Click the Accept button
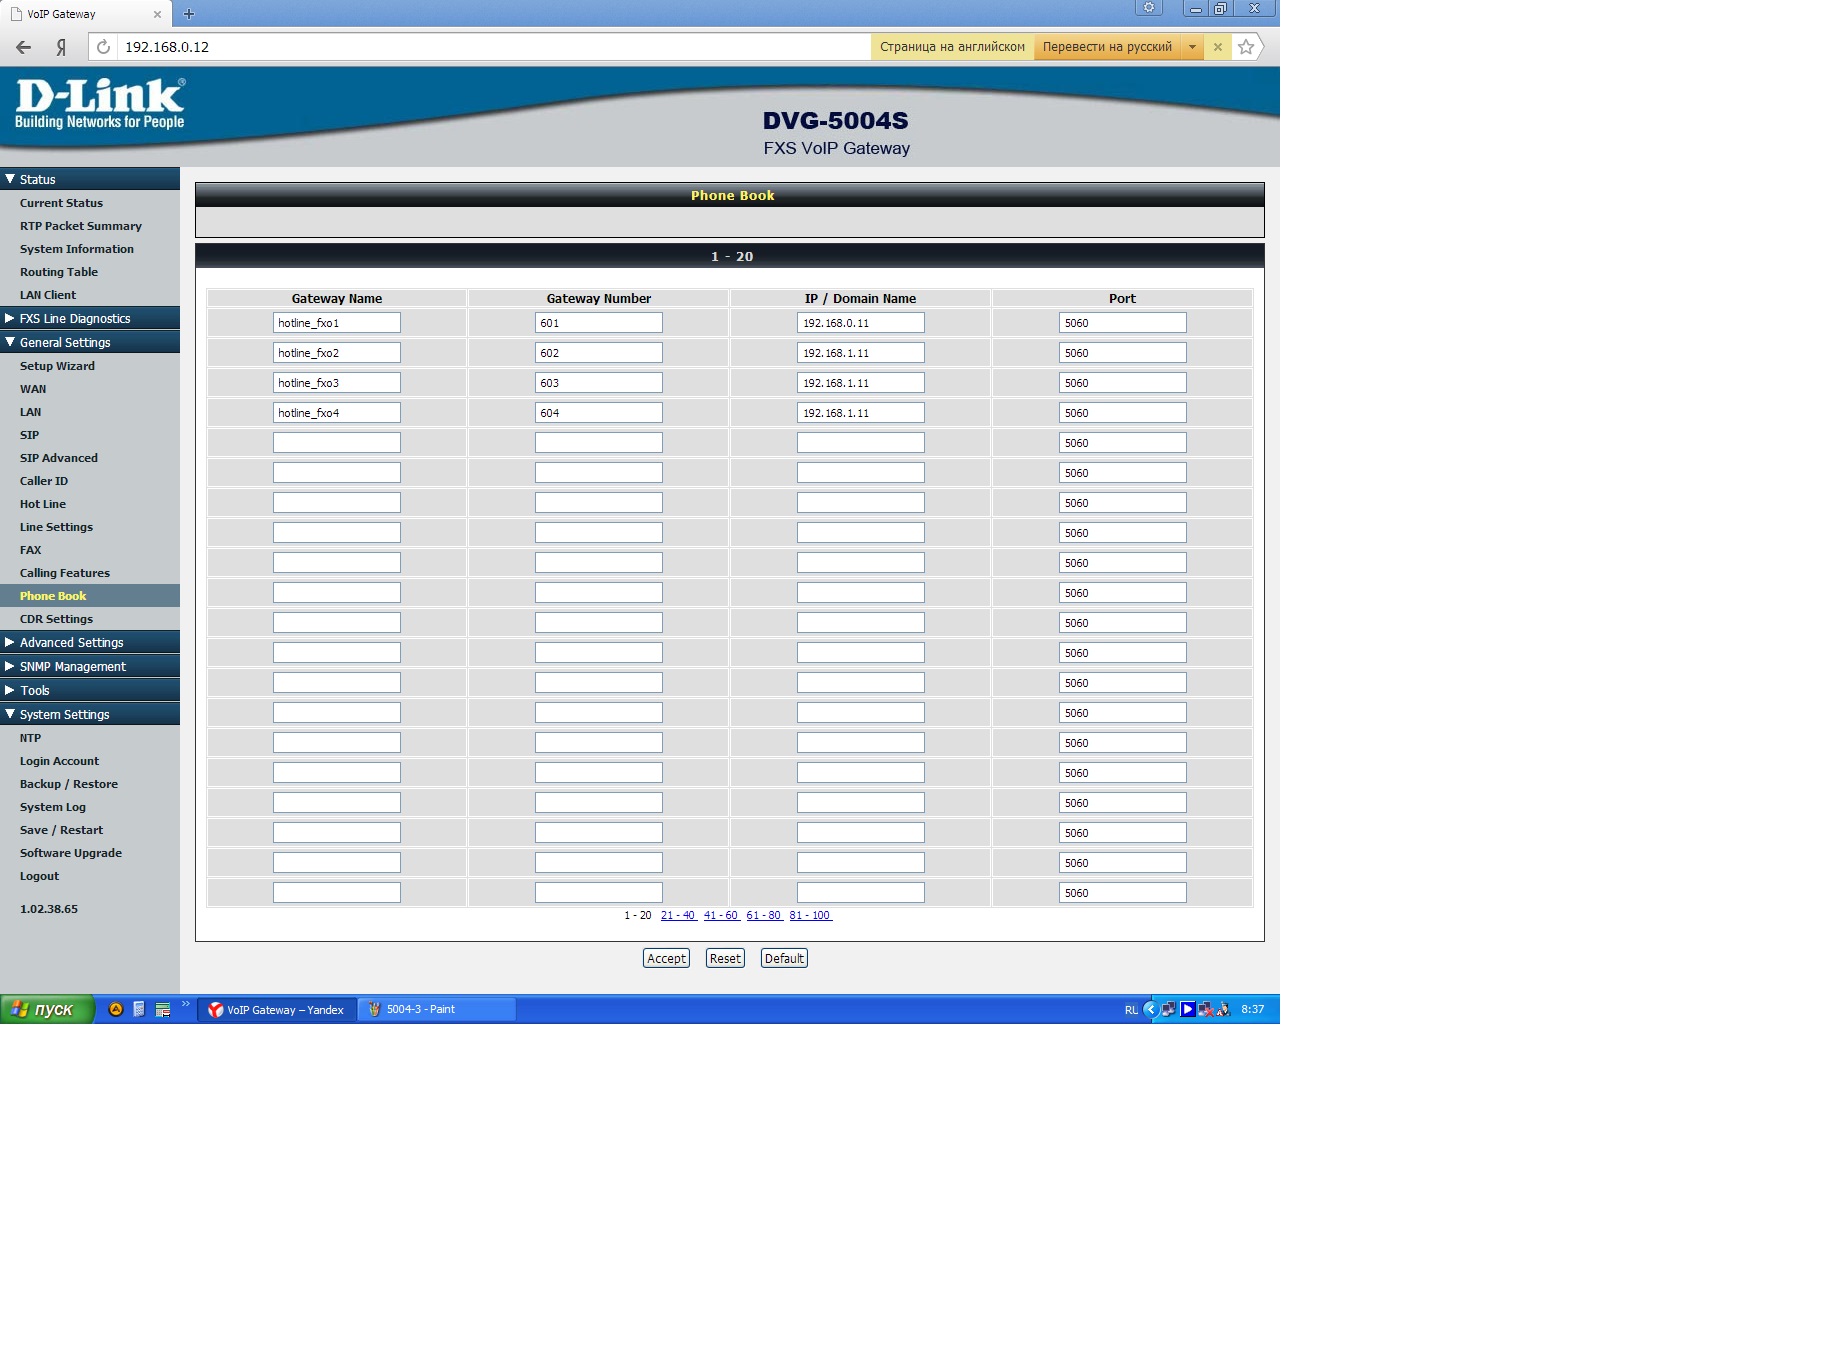 click(666, 958)
